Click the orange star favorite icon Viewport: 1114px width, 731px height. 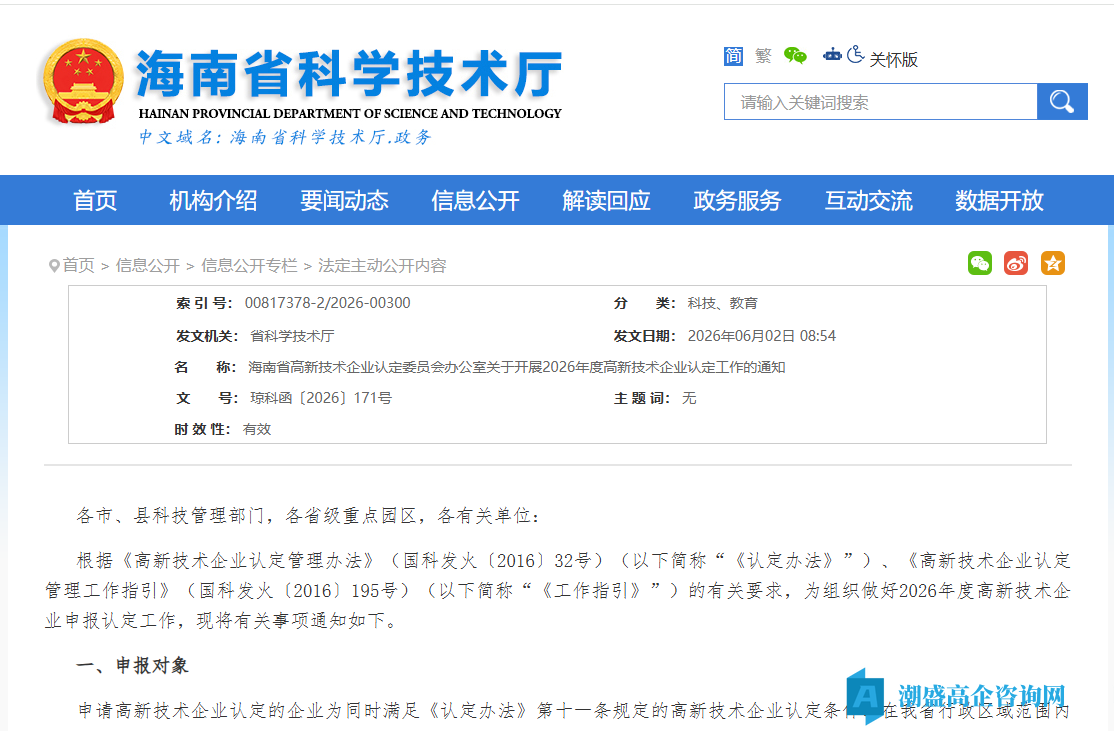(x=1053, y=264)
